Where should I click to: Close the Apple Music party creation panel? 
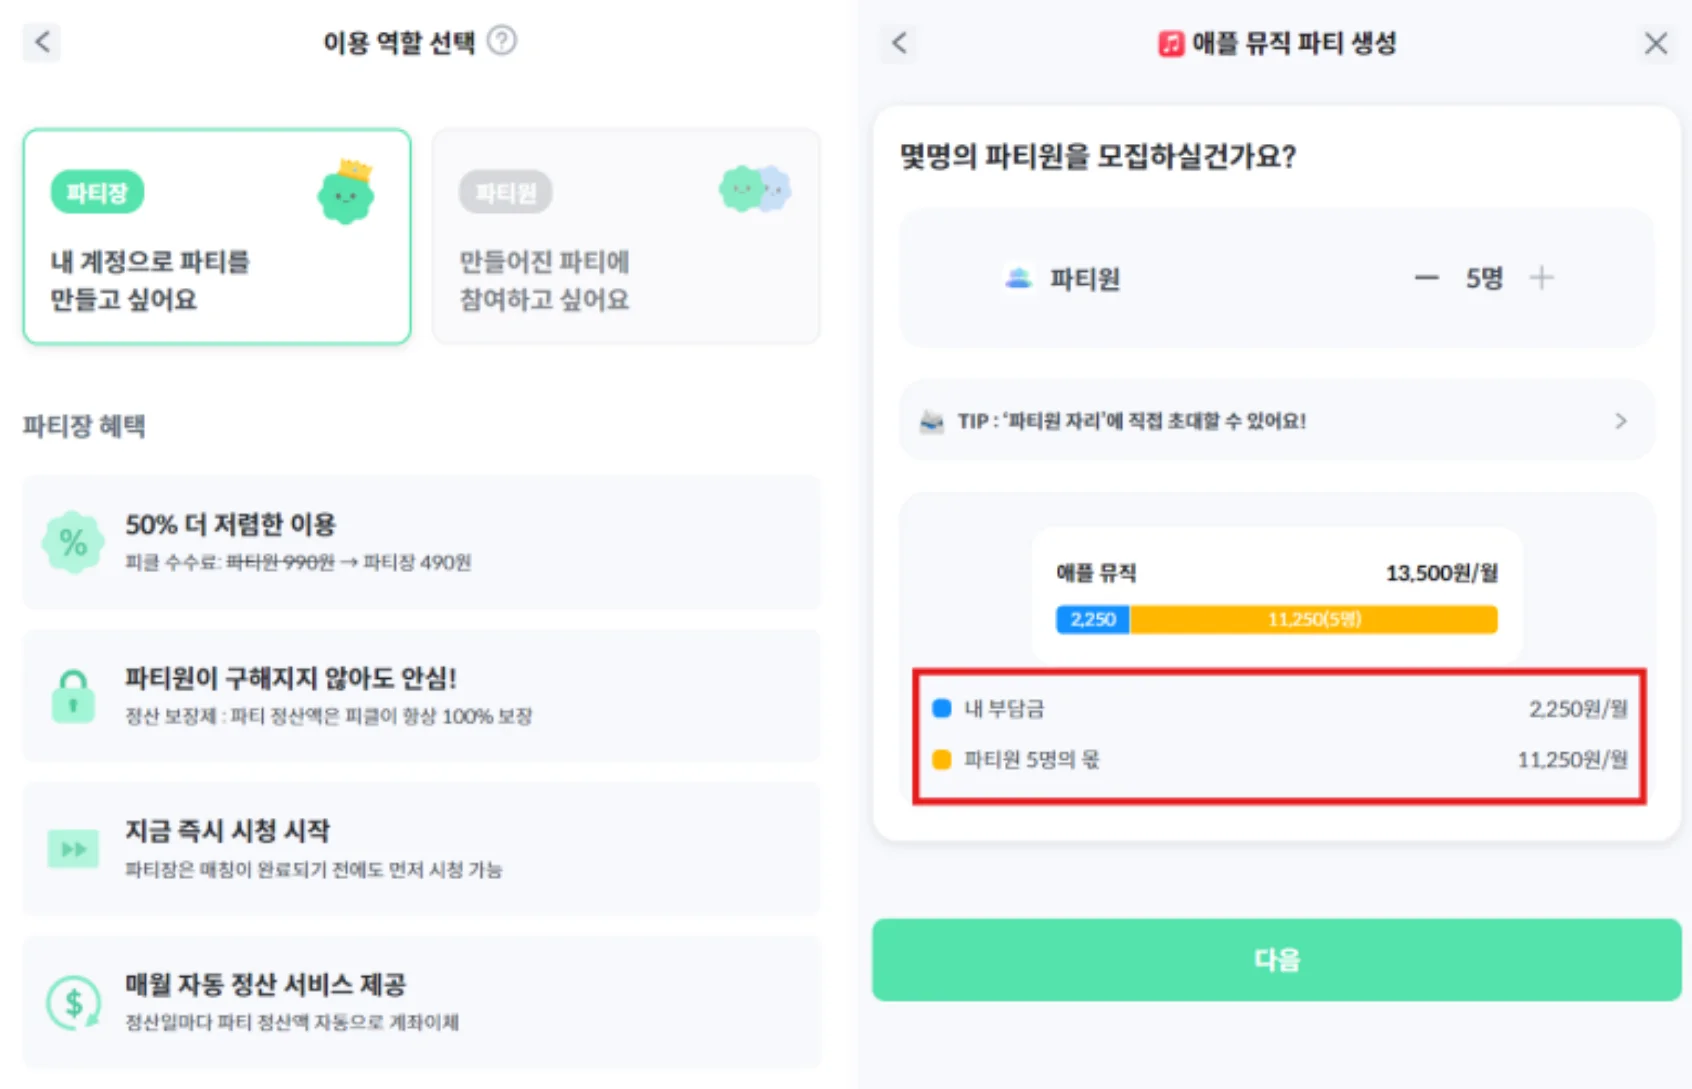click(1656, 43)
